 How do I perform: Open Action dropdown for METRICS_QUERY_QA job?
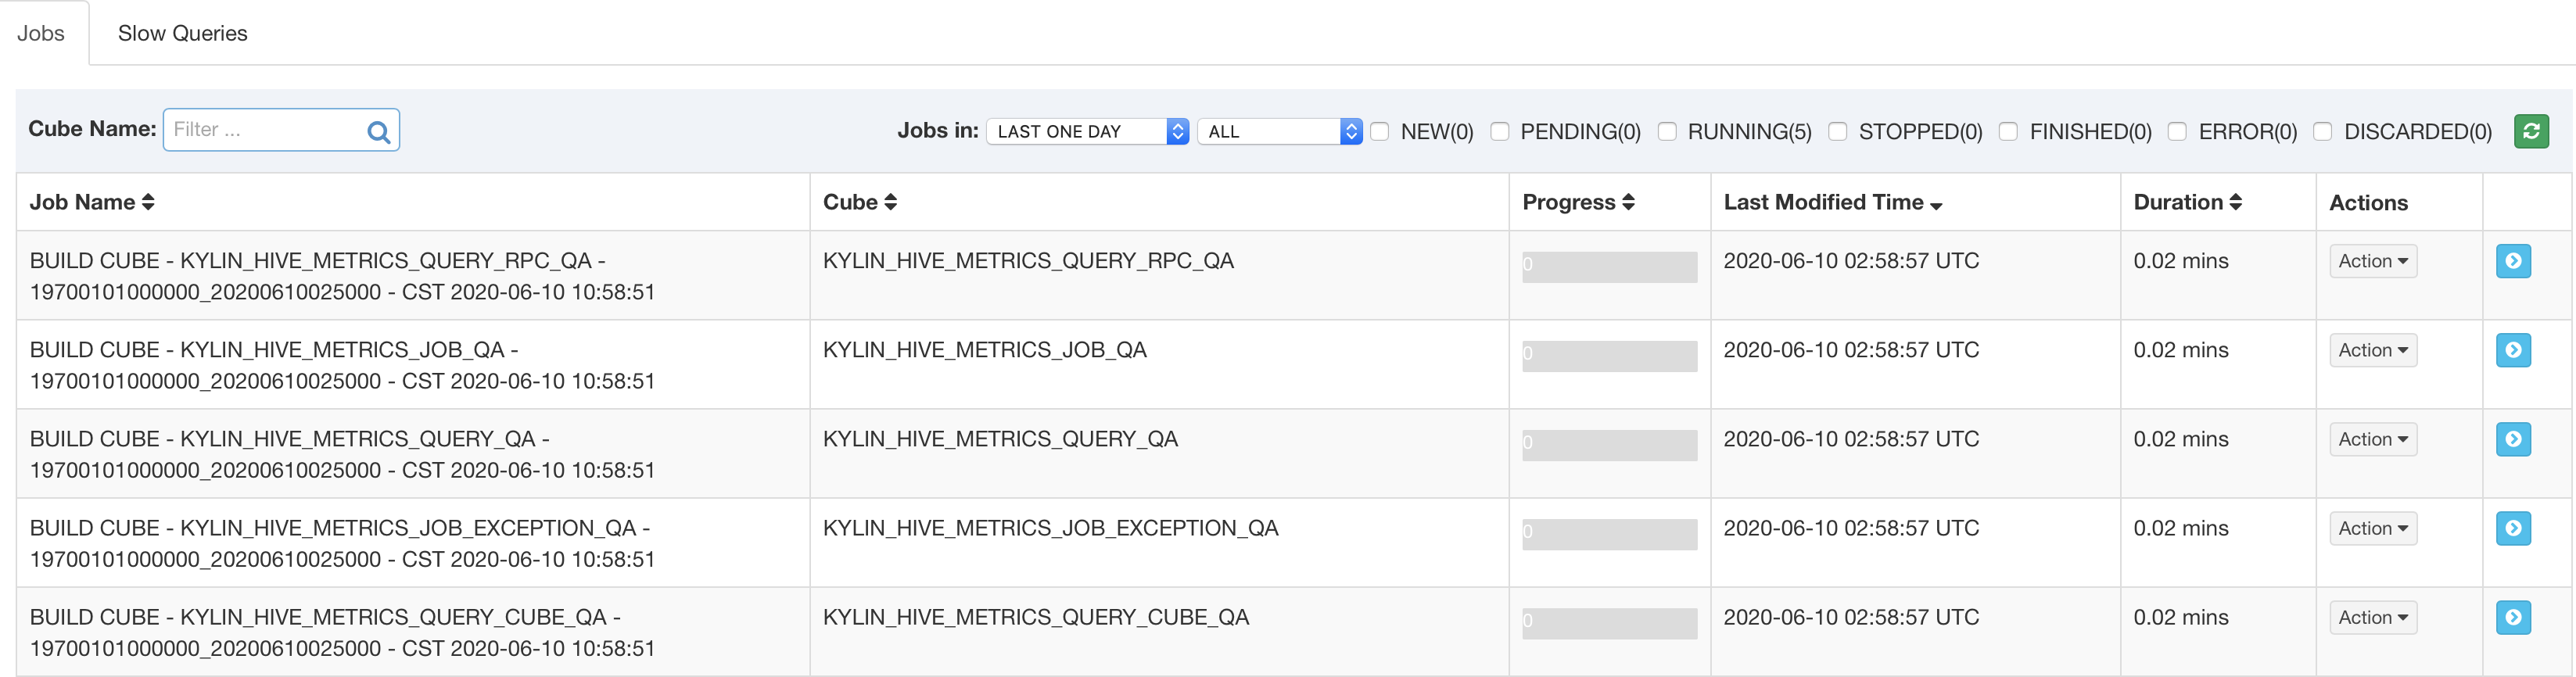pyautogui.click(x=2373, y=439)
